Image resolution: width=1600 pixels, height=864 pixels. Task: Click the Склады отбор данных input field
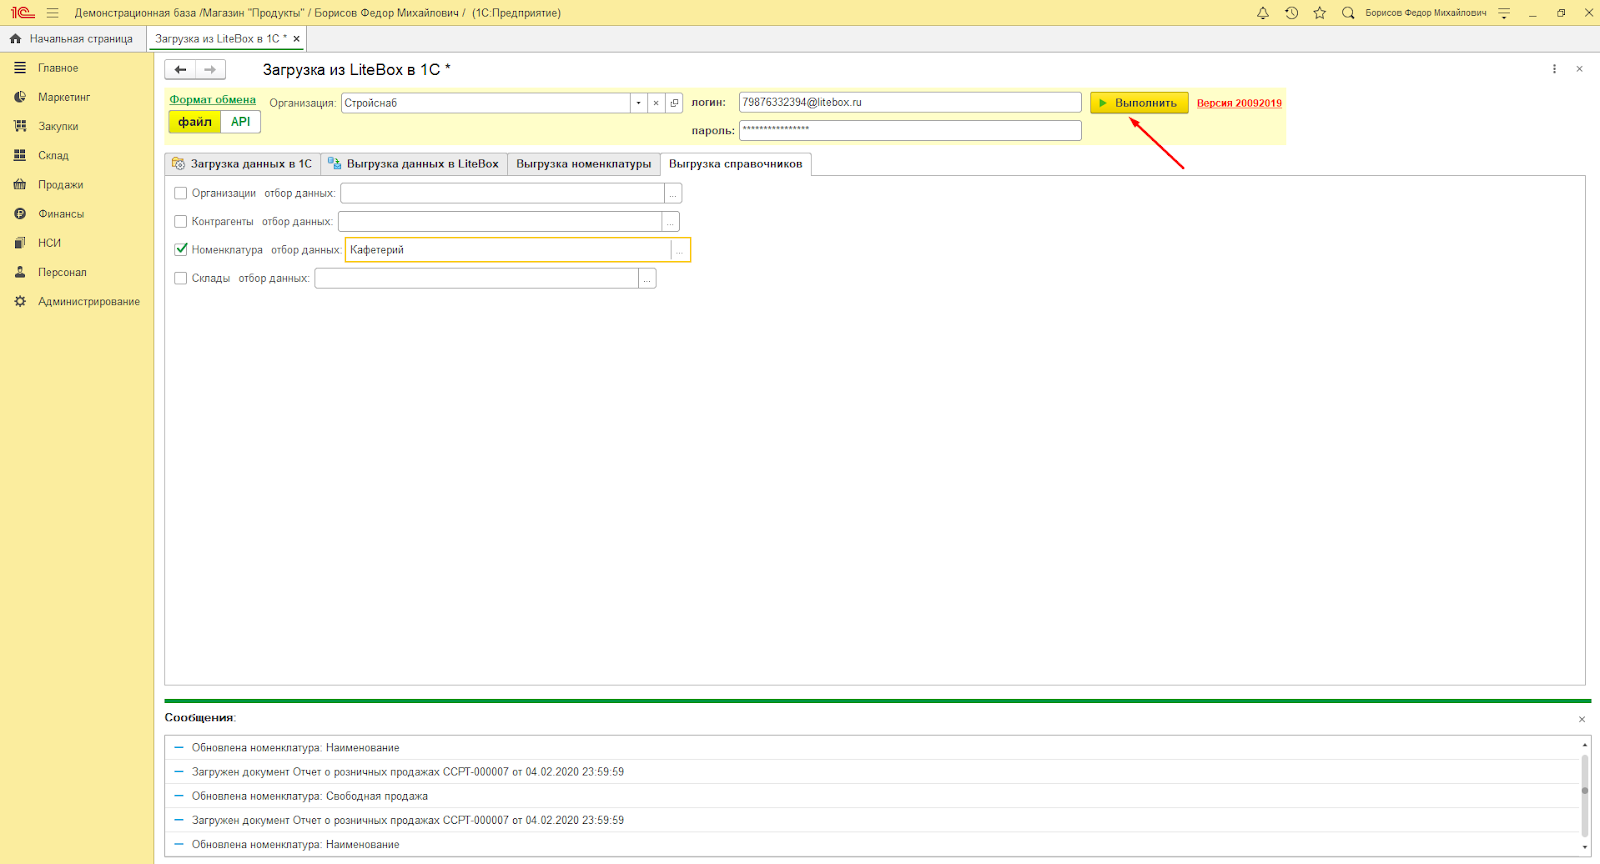coord(477,278)
